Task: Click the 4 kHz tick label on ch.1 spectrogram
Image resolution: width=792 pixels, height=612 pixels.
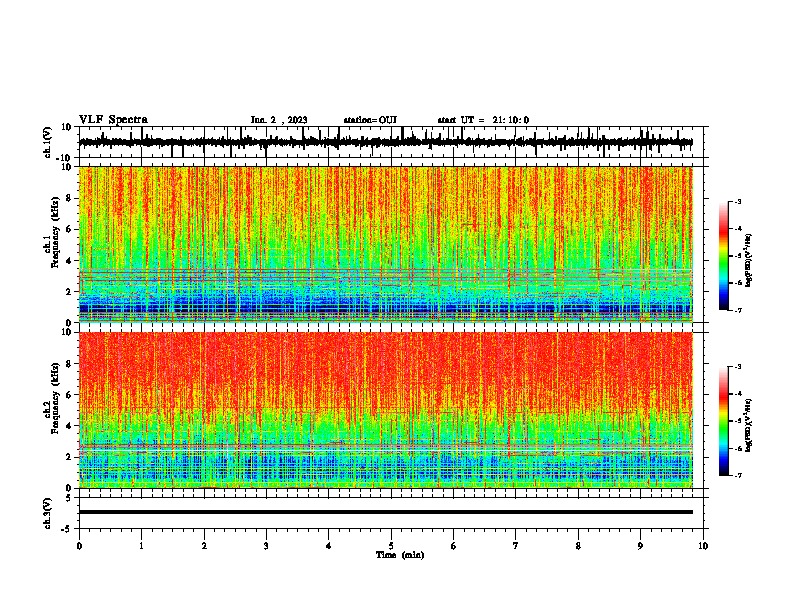Action: 70,261
